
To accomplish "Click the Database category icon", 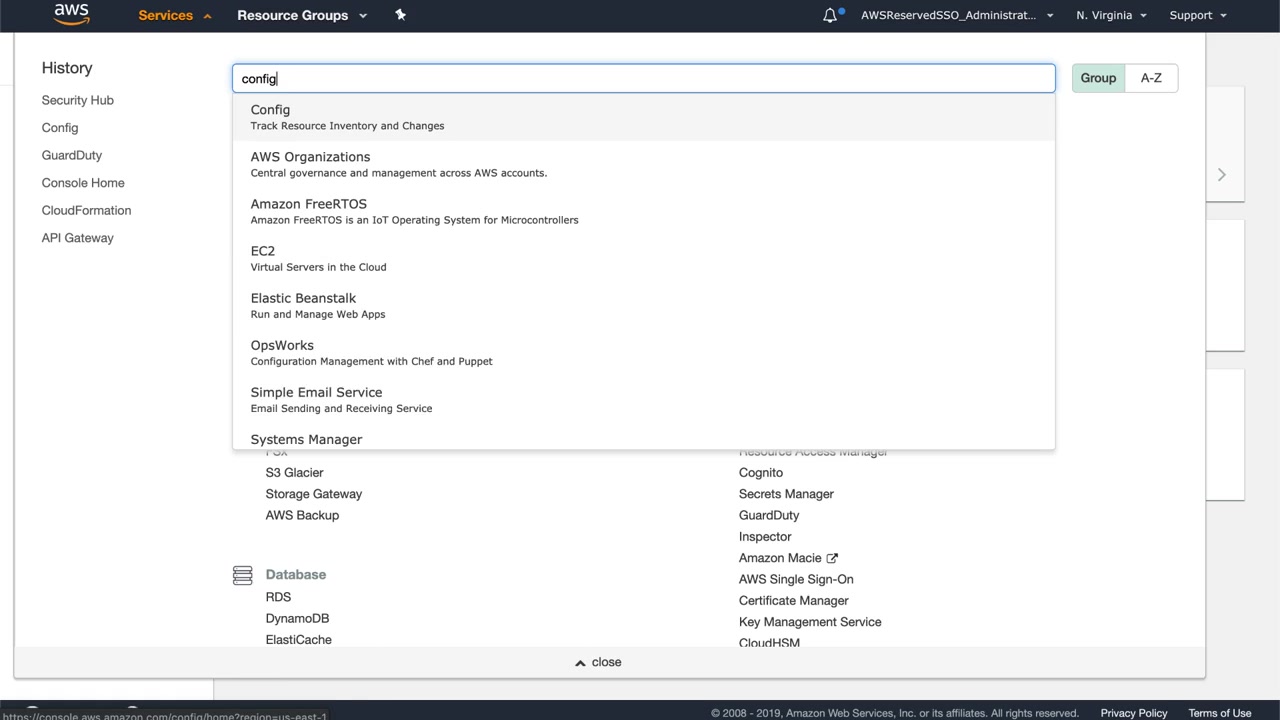I will [242, 575].
